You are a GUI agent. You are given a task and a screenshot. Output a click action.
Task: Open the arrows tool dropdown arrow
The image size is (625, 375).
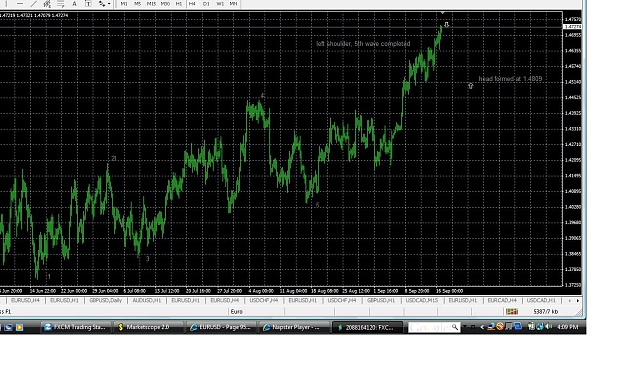[x=109, y=4]
